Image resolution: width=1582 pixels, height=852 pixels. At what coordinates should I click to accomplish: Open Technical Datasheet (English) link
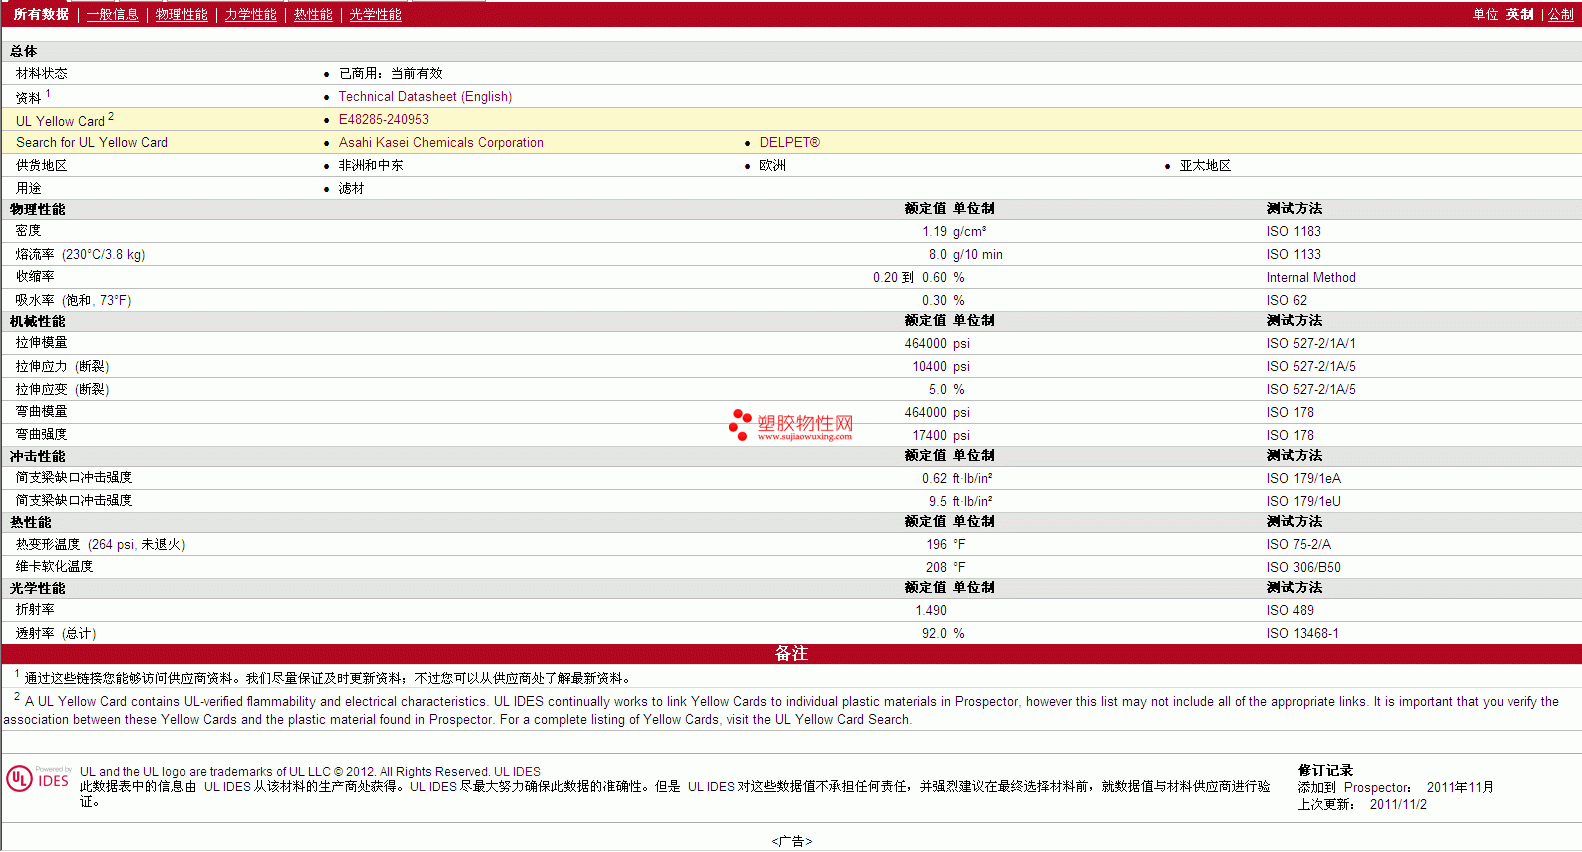point(425,96)
